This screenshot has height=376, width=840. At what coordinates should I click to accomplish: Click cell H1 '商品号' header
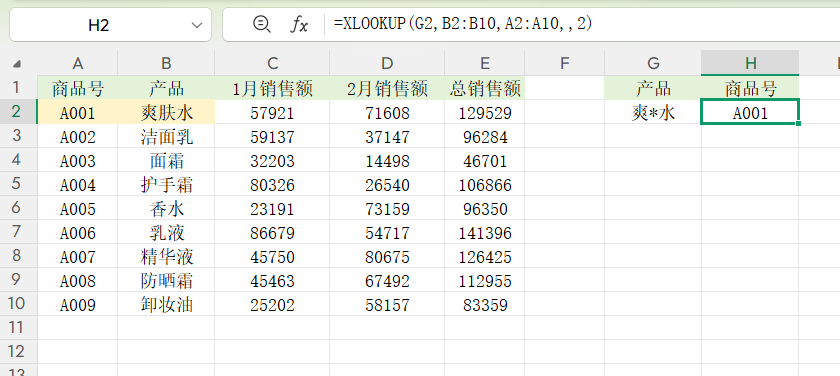point(751,88)
